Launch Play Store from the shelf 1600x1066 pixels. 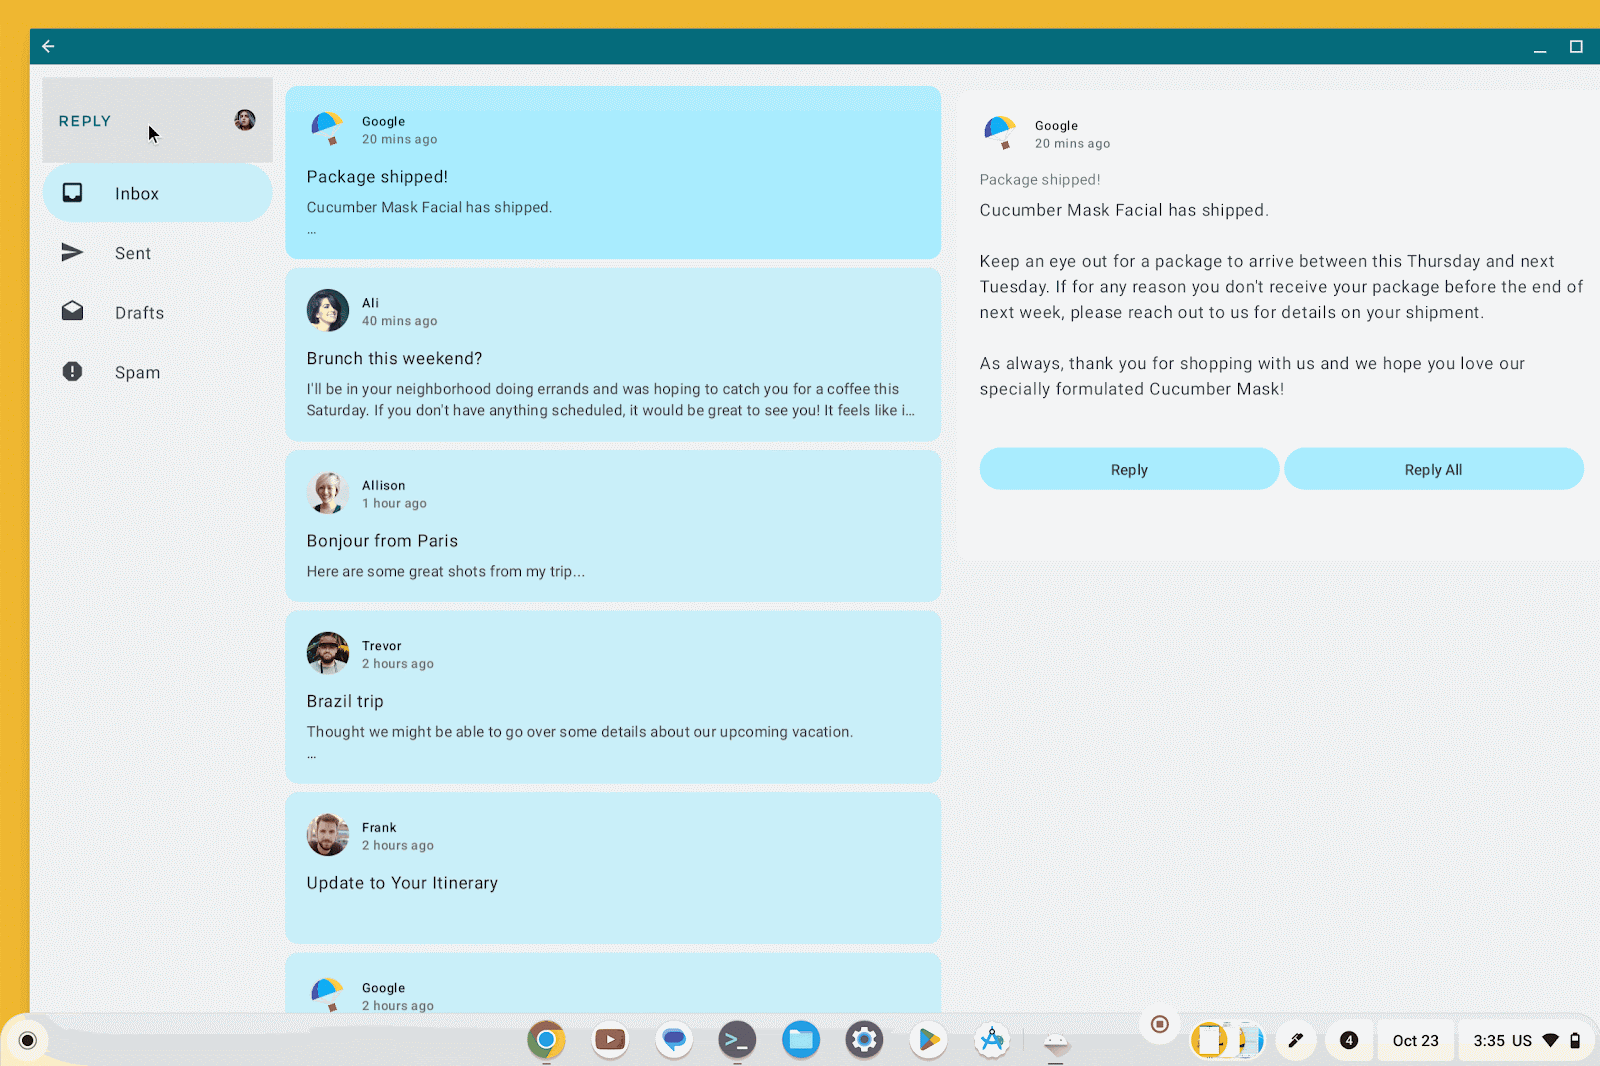928,1041
